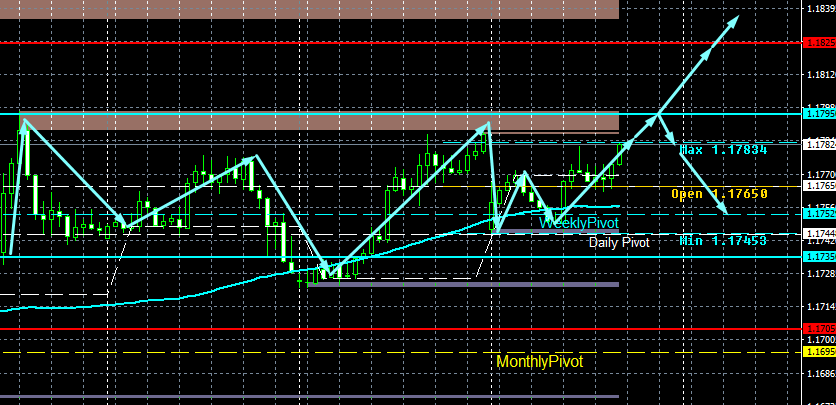Click the Open 1.17650 text
Image resolution: width=836 pixels, height=405 pixels.
pyautogui.click(x=719, y=193)
